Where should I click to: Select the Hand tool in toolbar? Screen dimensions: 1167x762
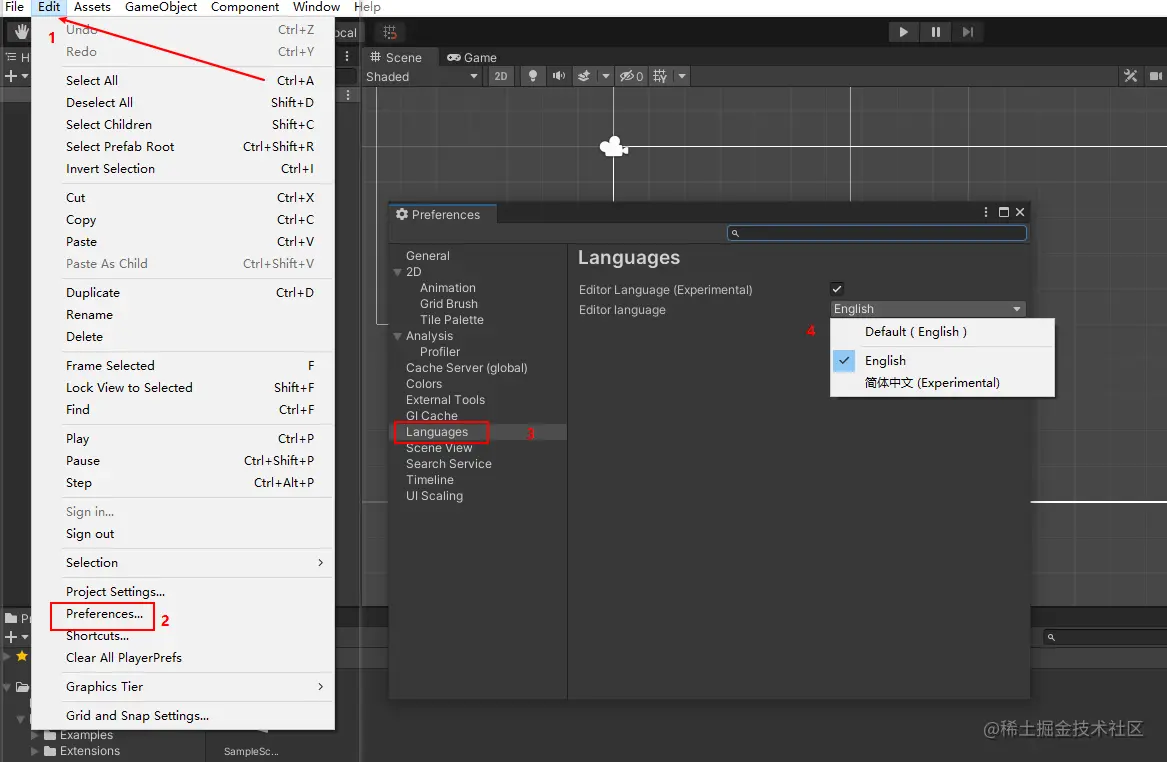(21, 32)
